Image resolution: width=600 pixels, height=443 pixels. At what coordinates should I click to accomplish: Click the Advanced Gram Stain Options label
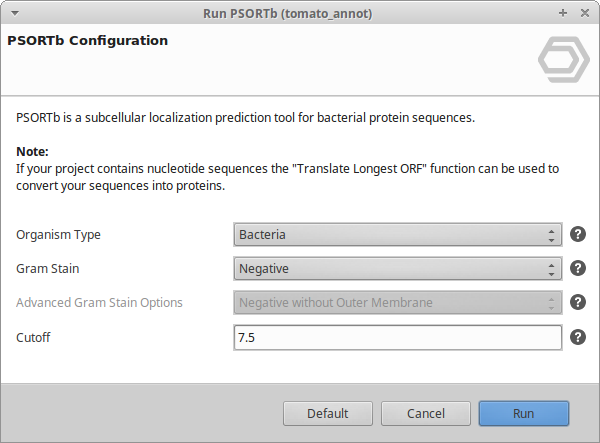(x=99, y=302)
